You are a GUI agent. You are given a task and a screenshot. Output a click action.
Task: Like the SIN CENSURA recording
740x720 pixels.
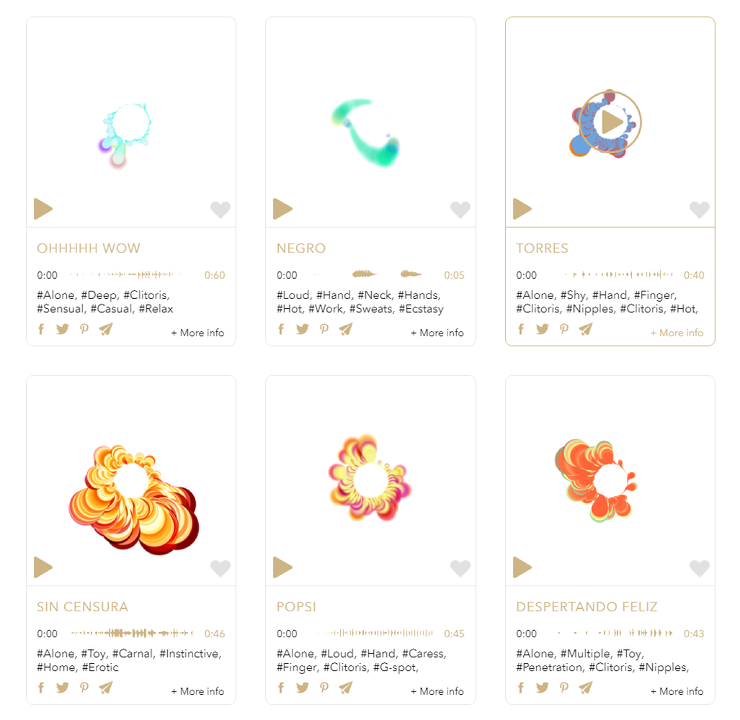220,568
